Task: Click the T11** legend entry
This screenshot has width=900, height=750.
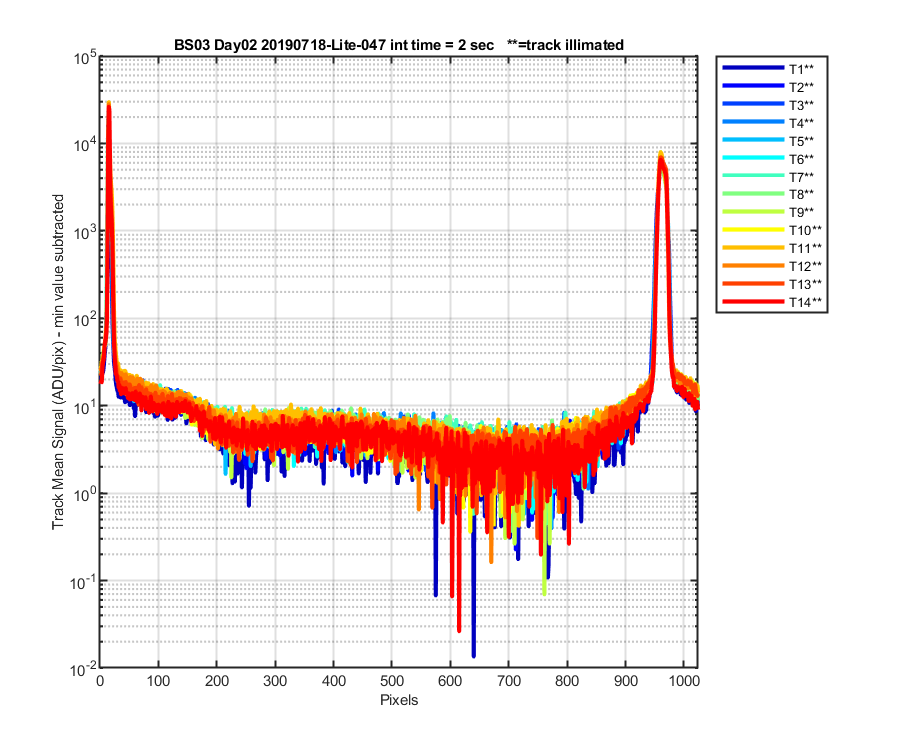Action: pos(772,248)
